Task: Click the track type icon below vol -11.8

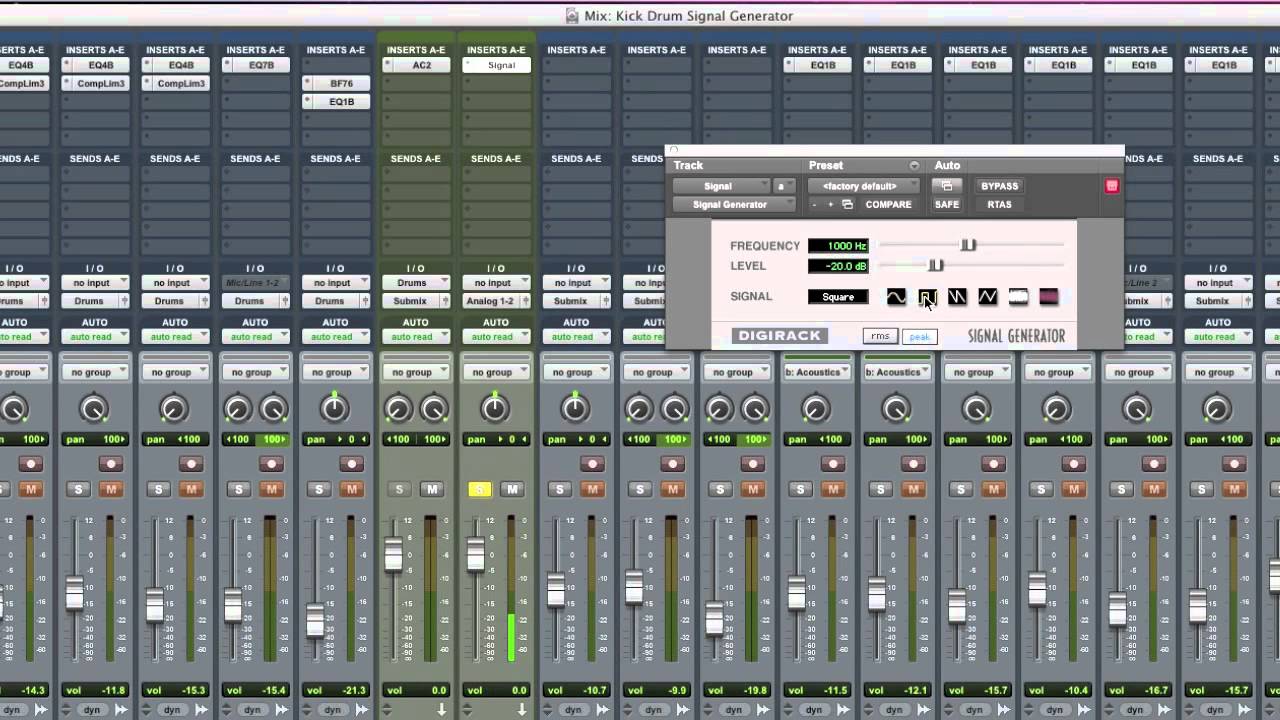Action: pyautogui.click(x=120, y=709)
